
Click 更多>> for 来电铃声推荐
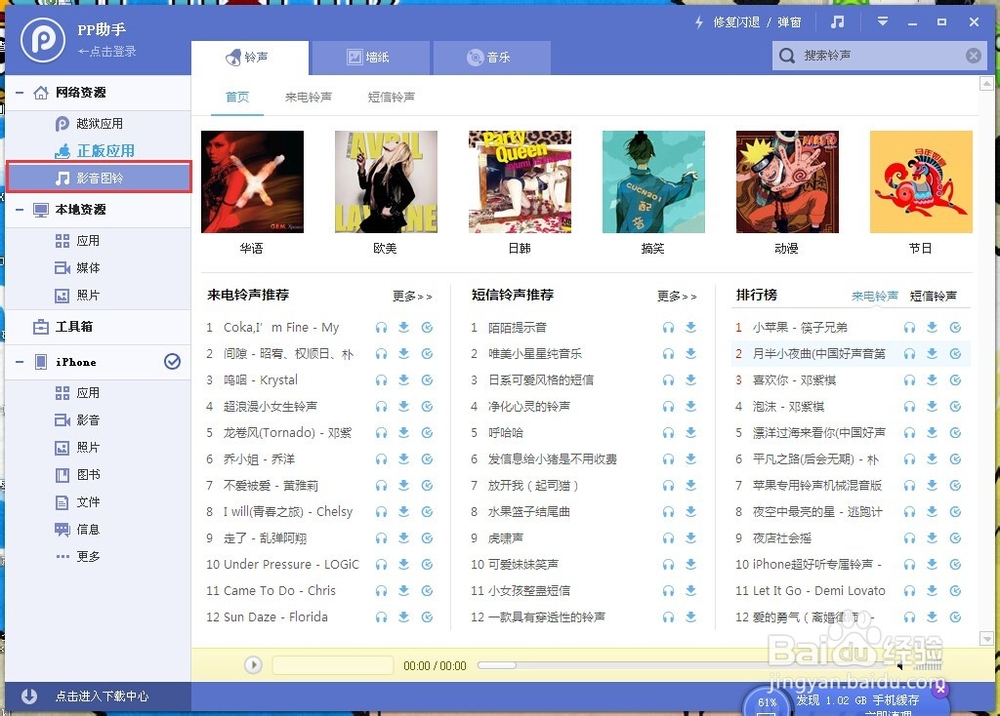pos(412,296)
